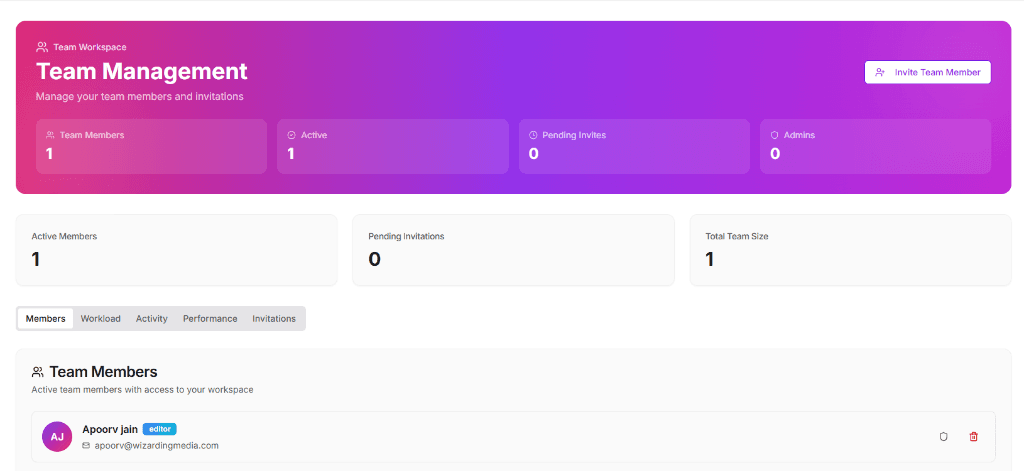The height and width of the screenshot is (471, 1024).
Task: Click the people icon next to Team Workspace
Action: (x=42, y=47)
